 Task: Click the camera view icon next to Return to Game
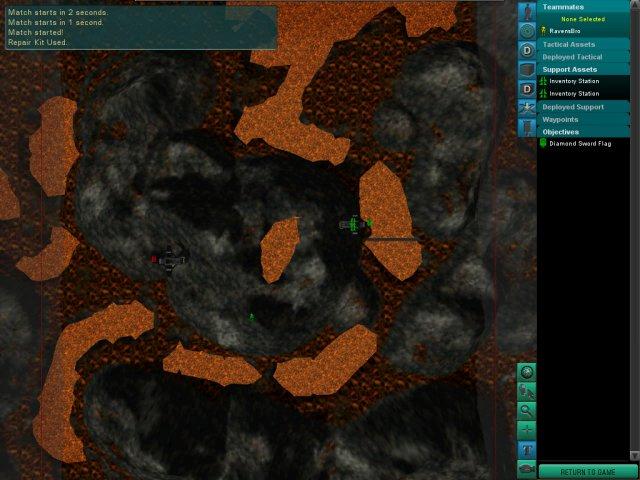[527, 469]
